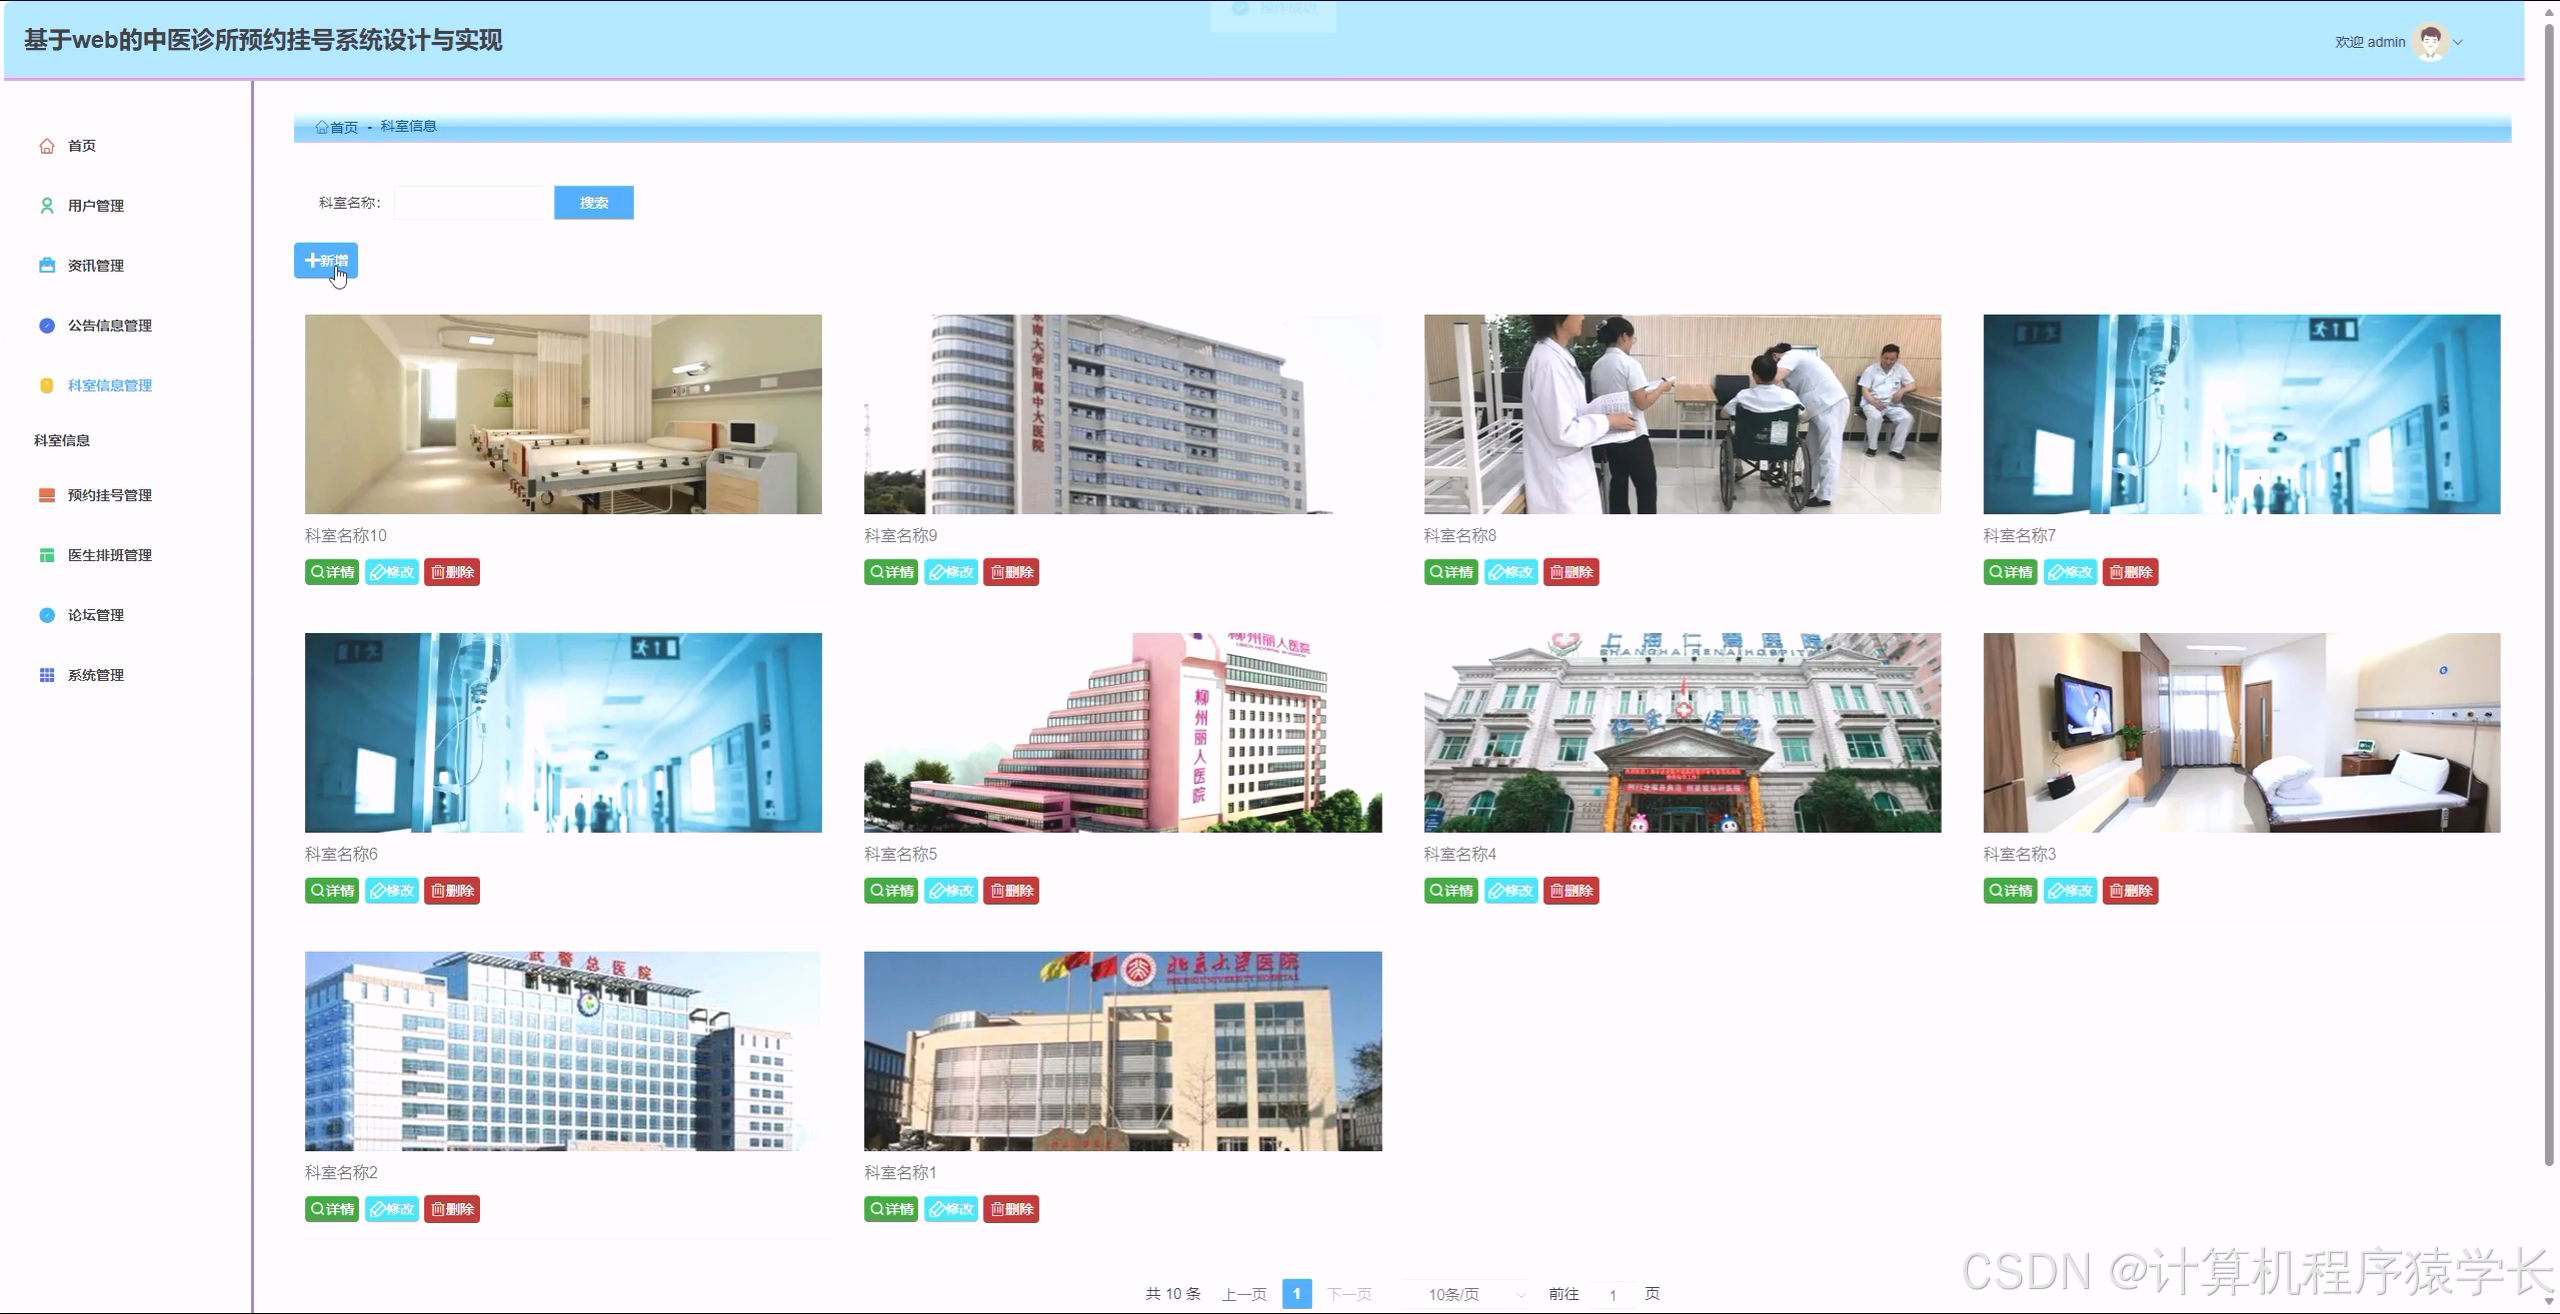This screenshot has height=1314, width=2560.
Task: Click the appointment registration management icon
Action: 46,496
